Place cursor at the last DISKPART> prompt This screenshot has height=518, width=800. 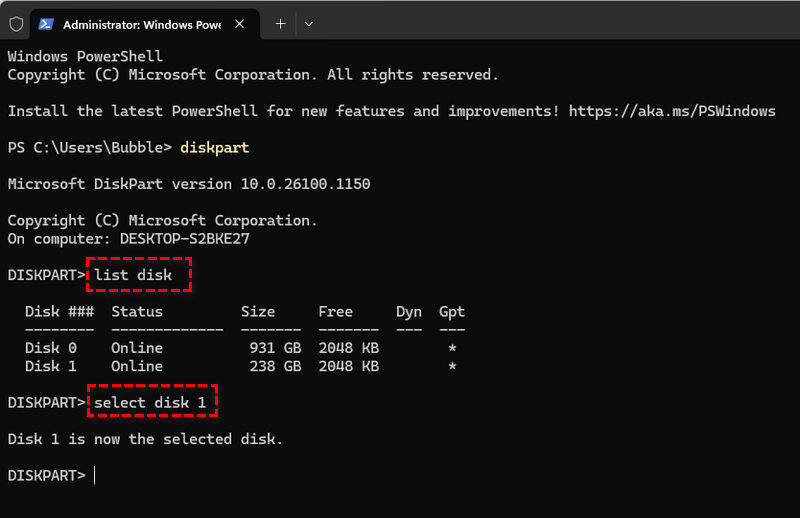95,476
